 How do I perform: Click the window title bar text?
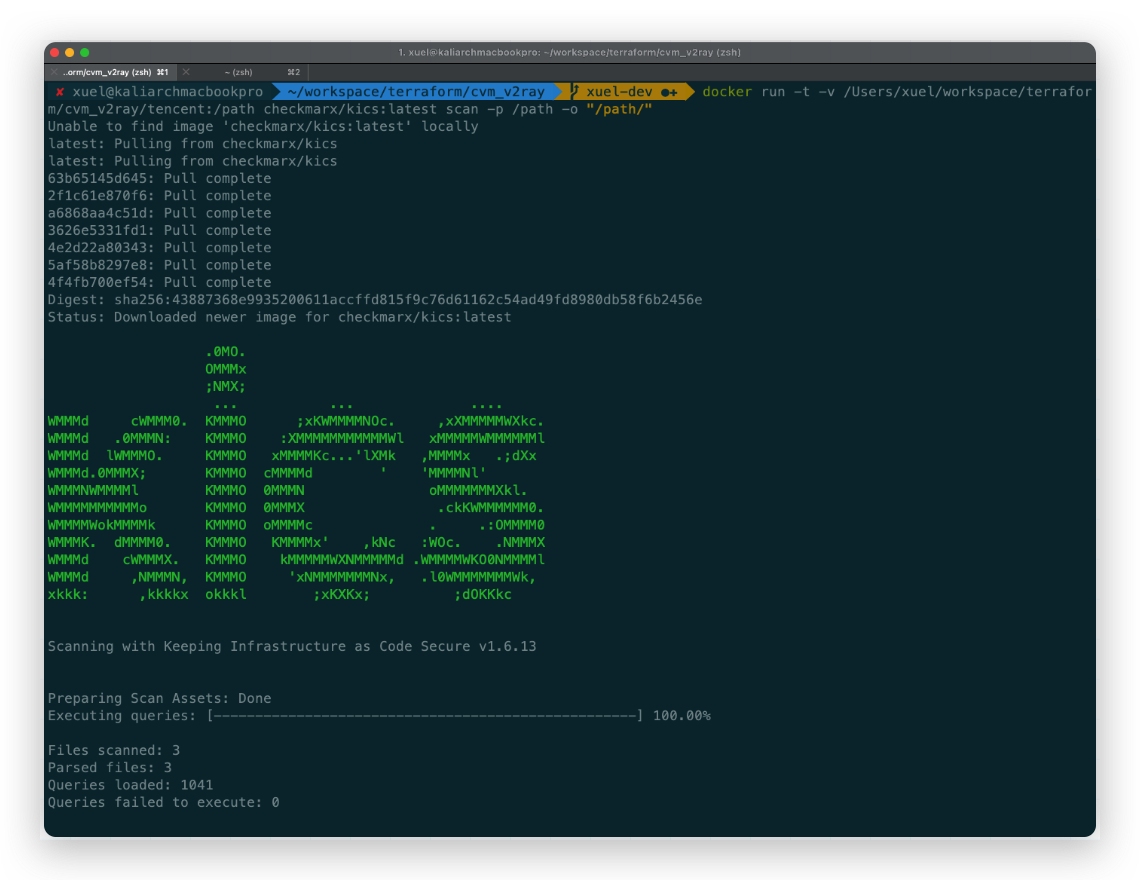tap(568, 52)
